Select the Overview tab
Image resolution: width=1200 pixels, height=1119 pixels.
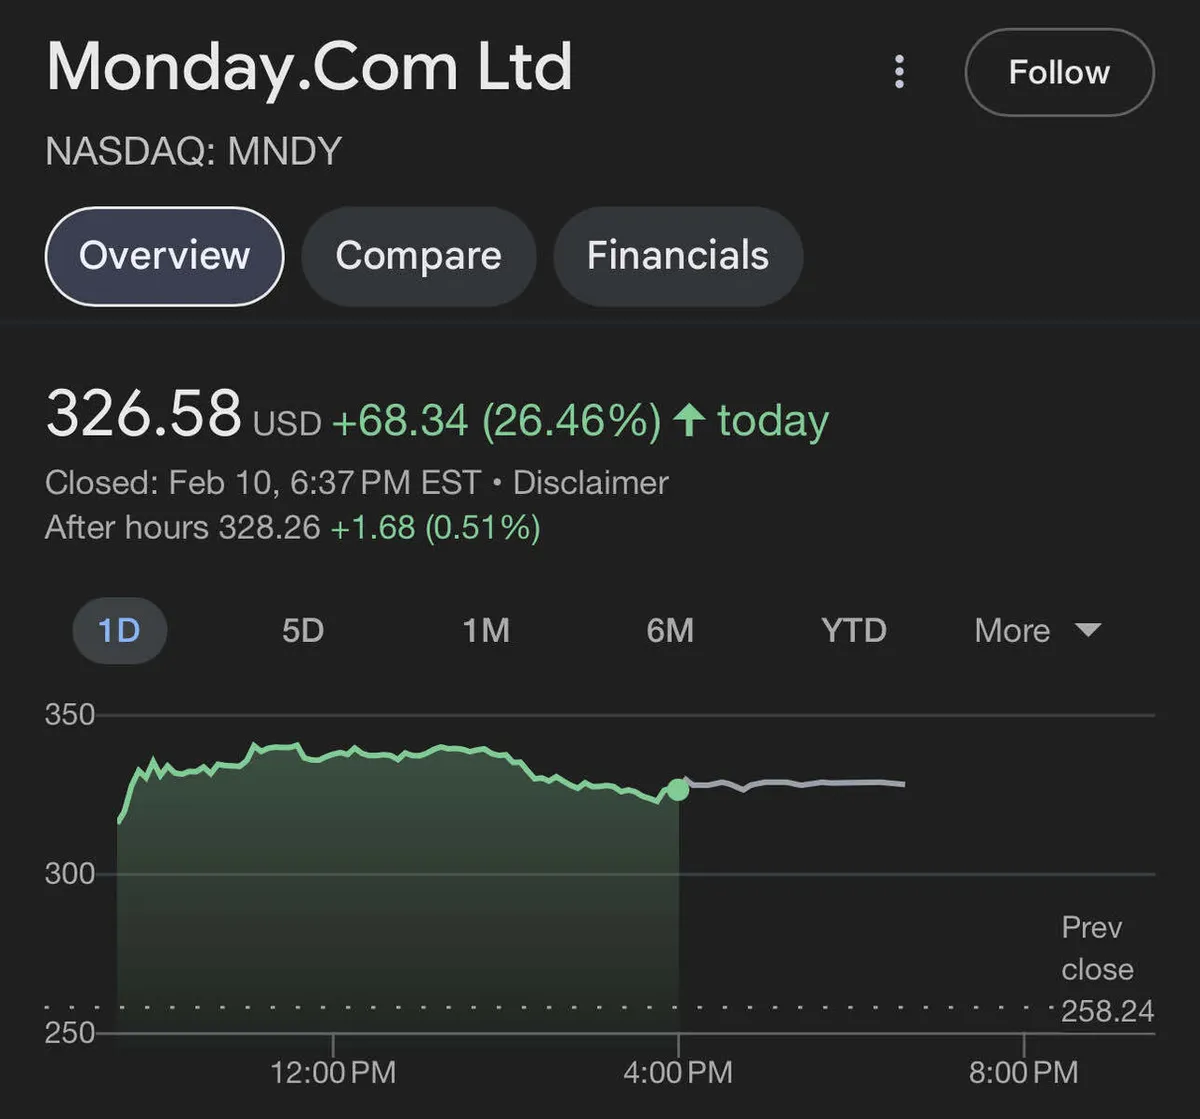tap(165, 256)
